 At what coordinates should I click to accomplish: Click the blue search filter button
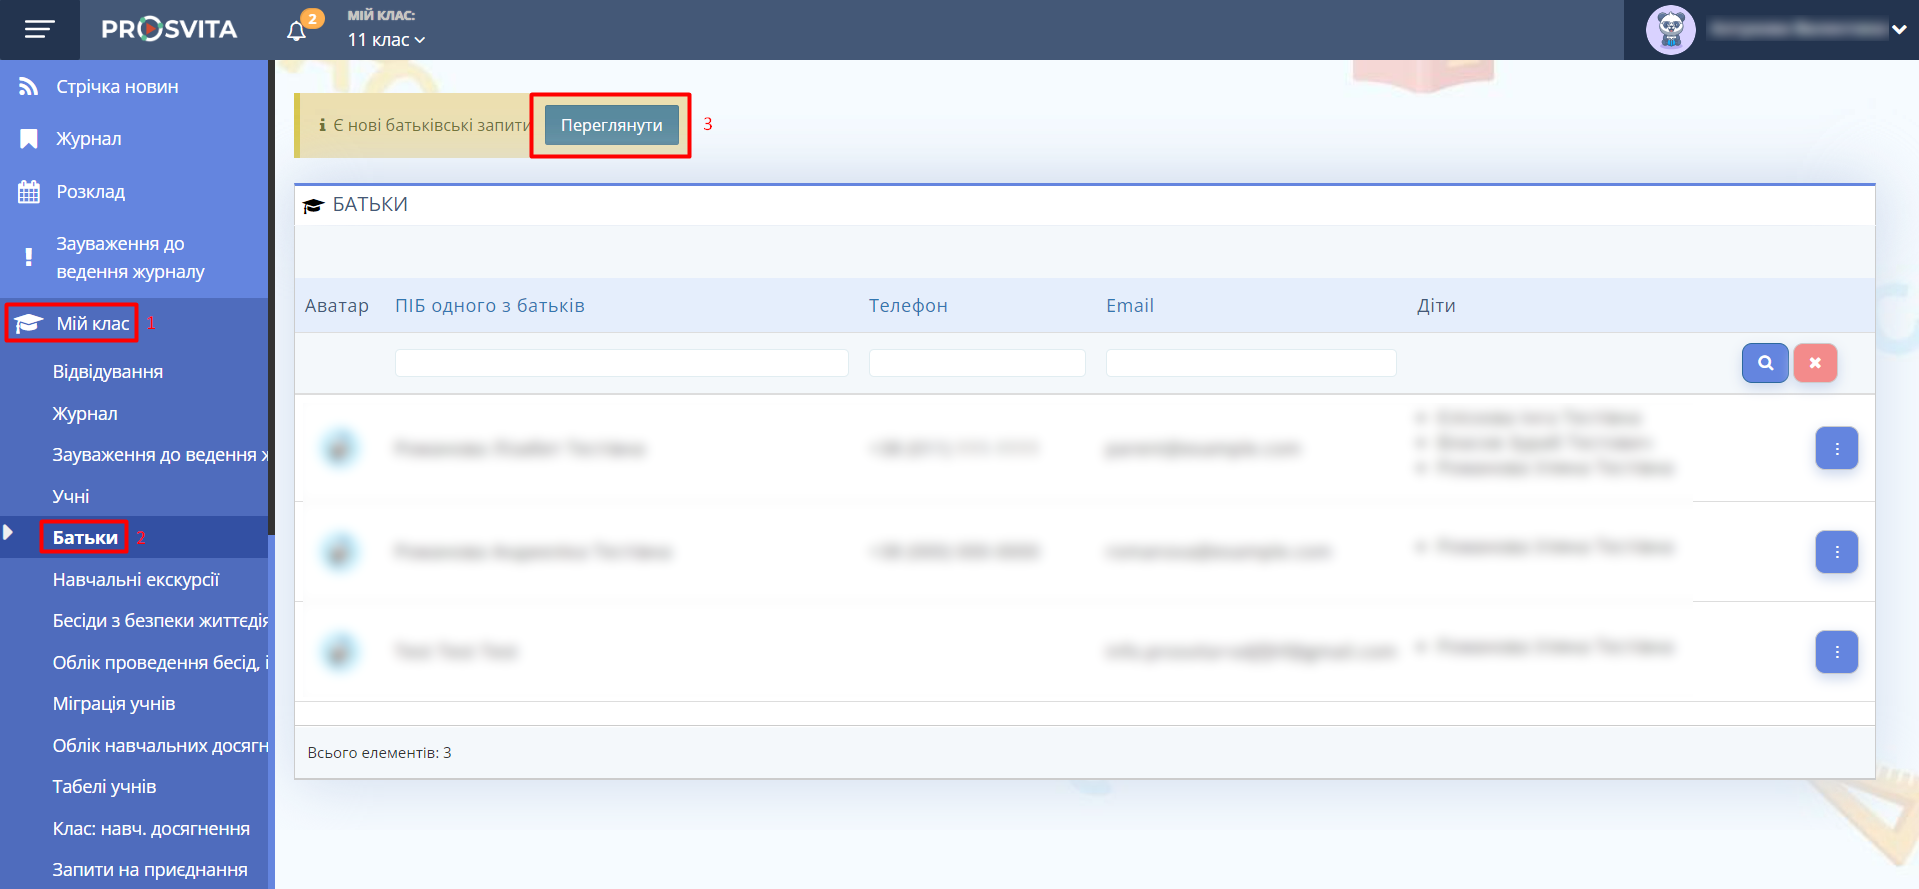click(x=1764, y=363)
